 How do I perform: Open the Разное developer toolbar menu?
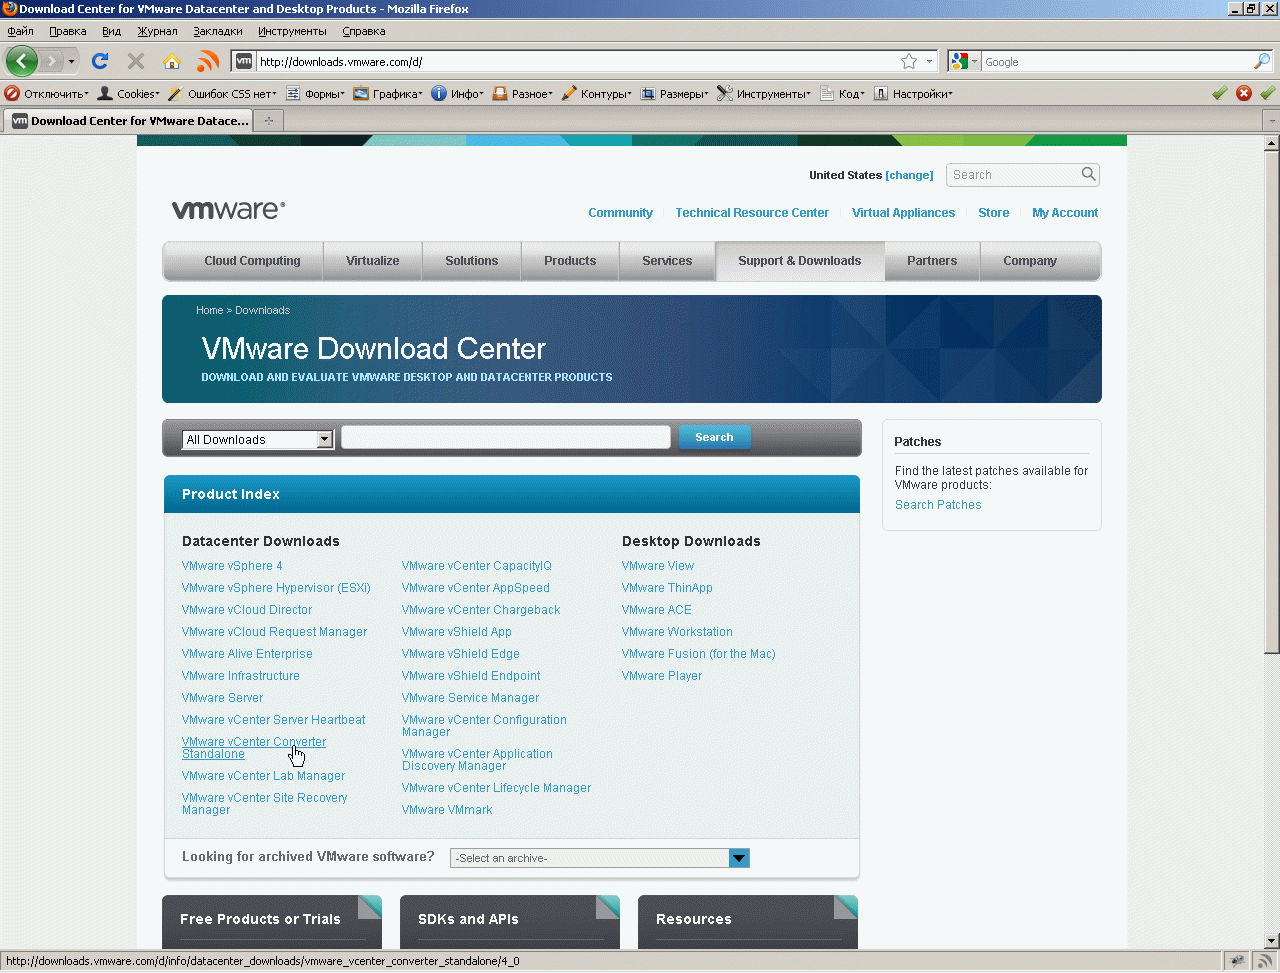(523, 94)
